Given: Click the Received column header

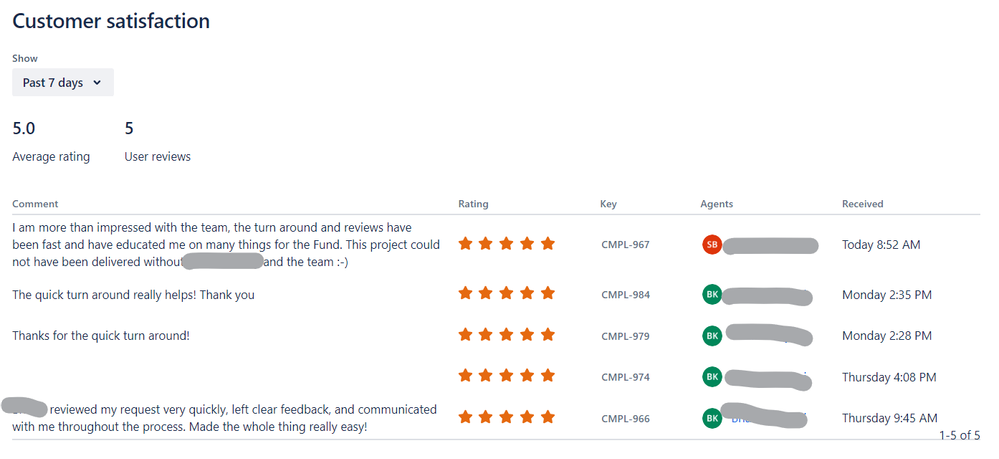Looking at the screenshot, I should (x=863, y=204).
